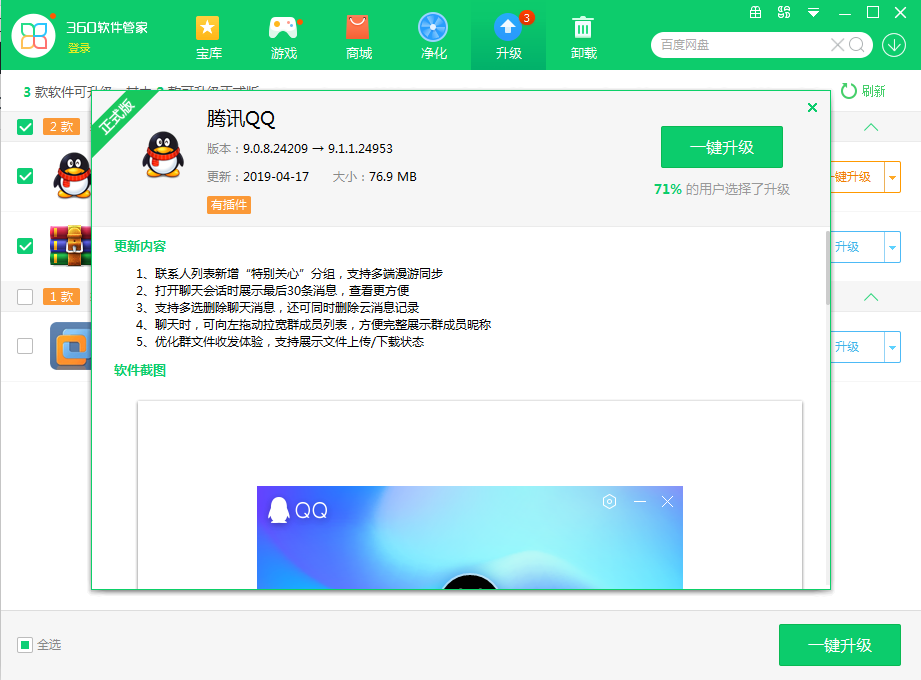Open the orange dropdown arrow in QQ row
921x680 pixels.
click(892, 177)
